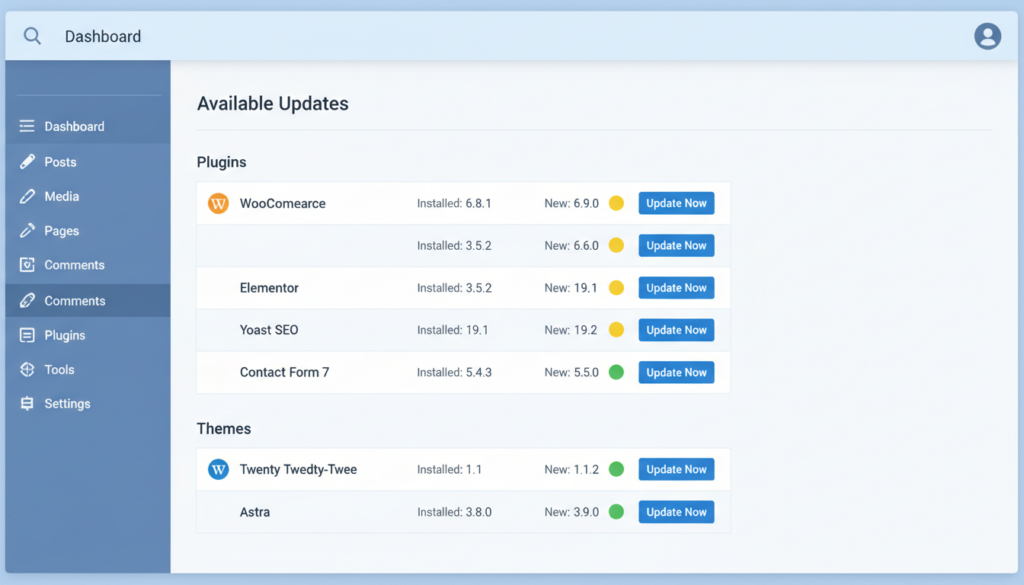Update Contact Form 7 now
Screen dimensions: 1024x585
pos(676,372)
